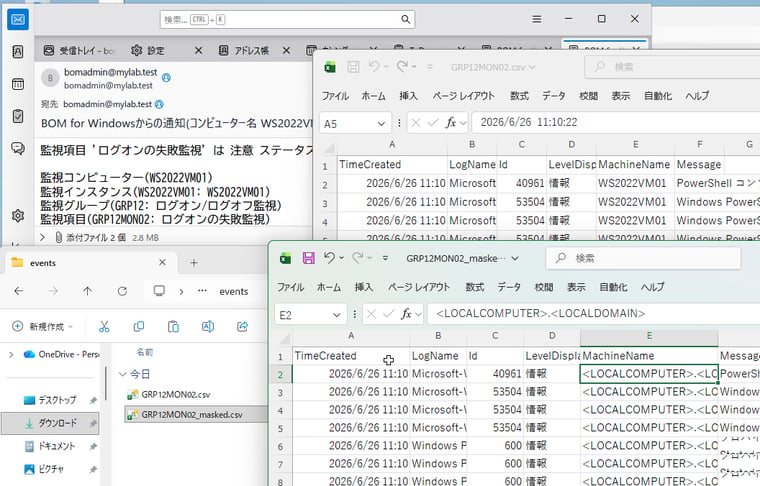This screenshot has width=760, height=486.
Task: Click Save icon in GRP12MON02_masked Excel window
Action: (308, 258)
